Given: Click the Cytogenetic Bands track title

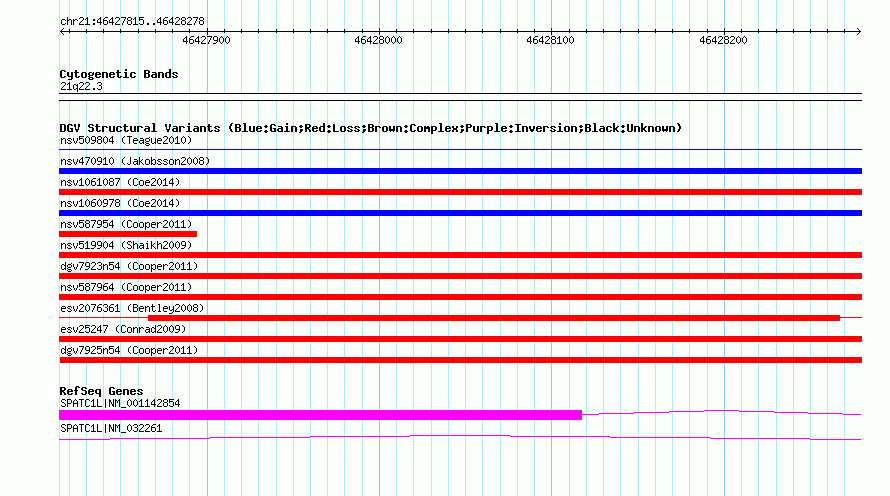Looking at the screenshot, I should pos(119,74).
